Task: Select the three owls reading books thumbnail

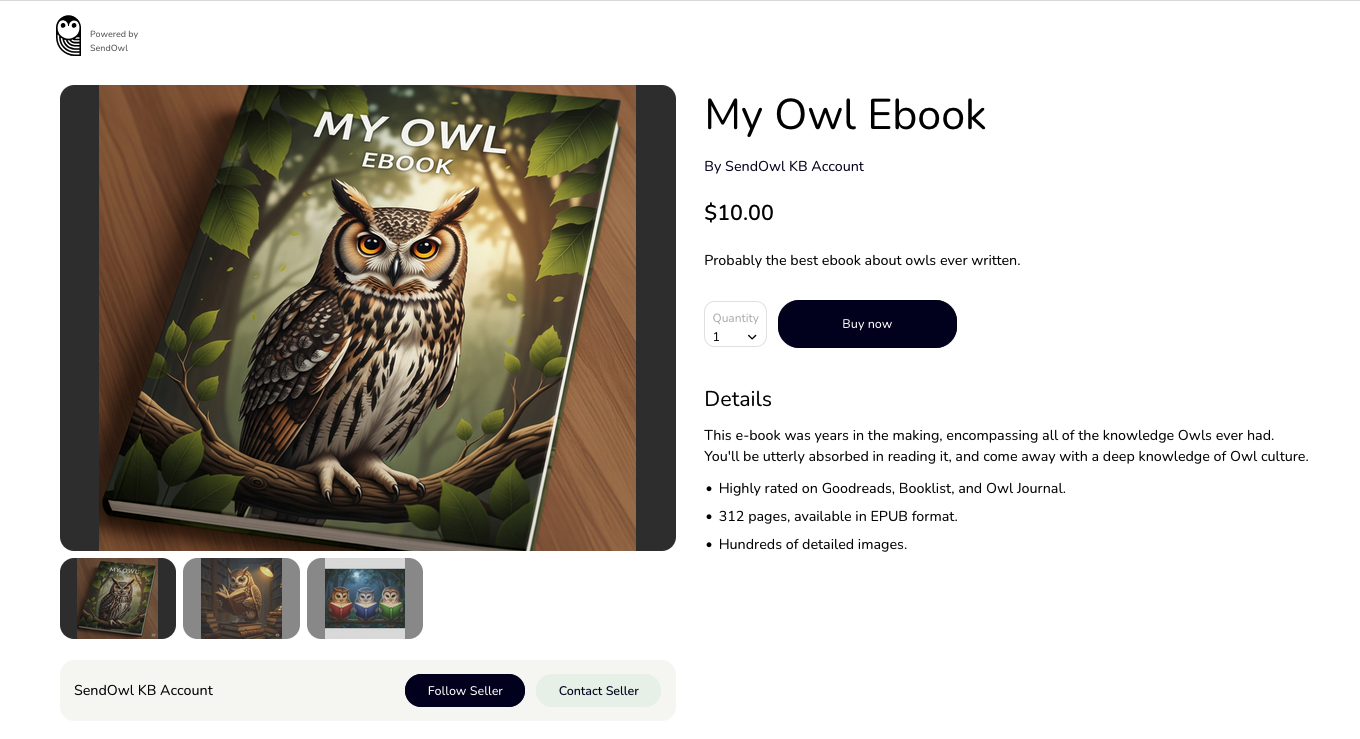Action: (365, 598)
